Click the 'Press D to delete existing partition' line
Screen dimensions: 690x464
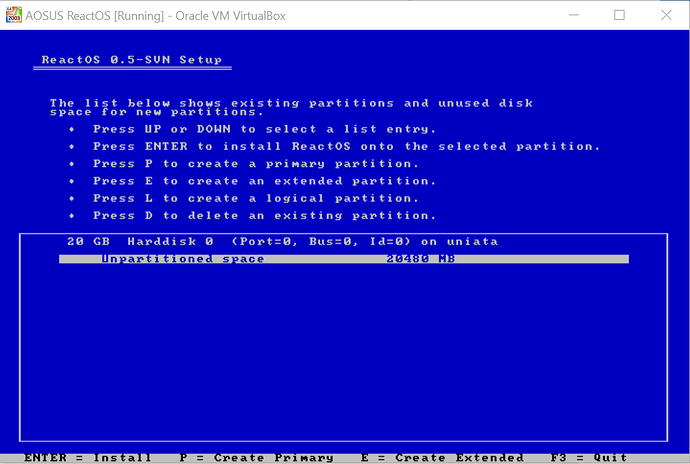tap(264, 215)
